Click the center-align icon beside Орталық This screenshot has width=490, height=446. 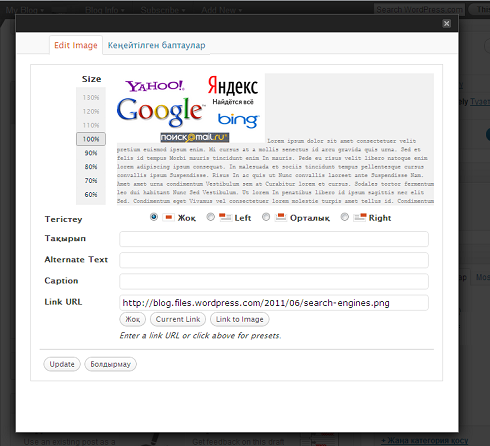281,218
